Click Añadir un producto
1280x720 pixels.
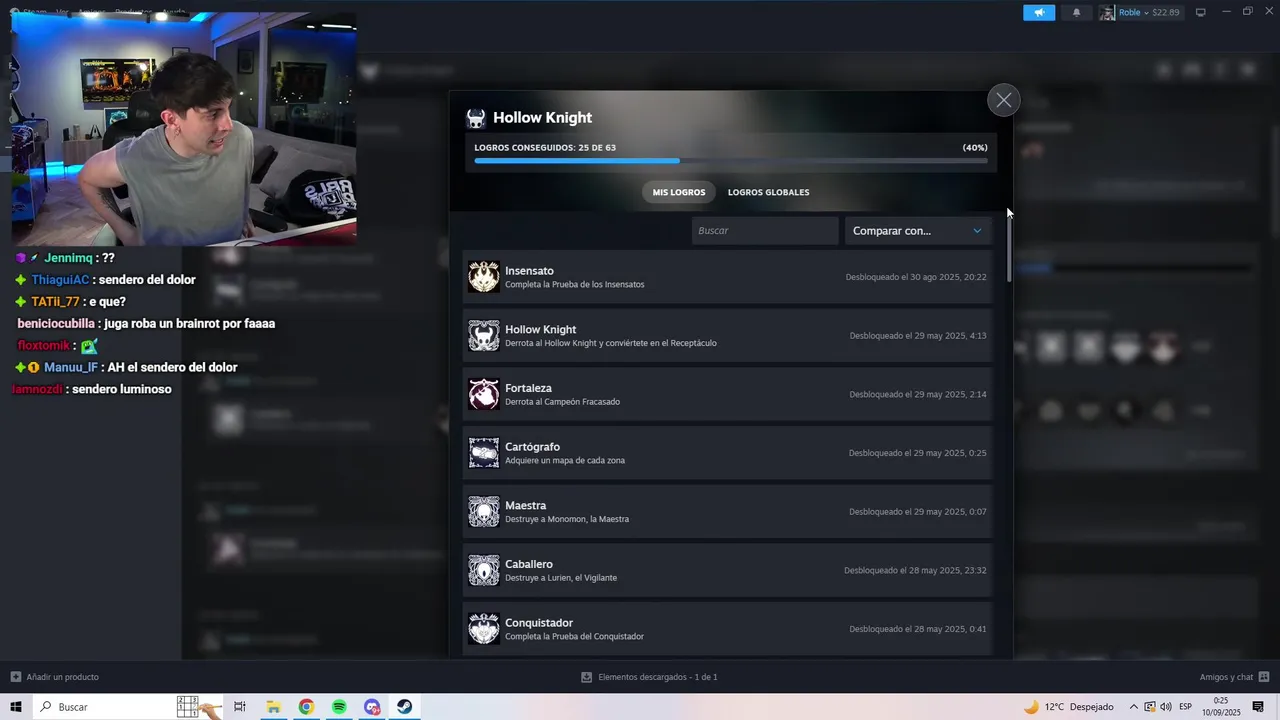[55, 677]
